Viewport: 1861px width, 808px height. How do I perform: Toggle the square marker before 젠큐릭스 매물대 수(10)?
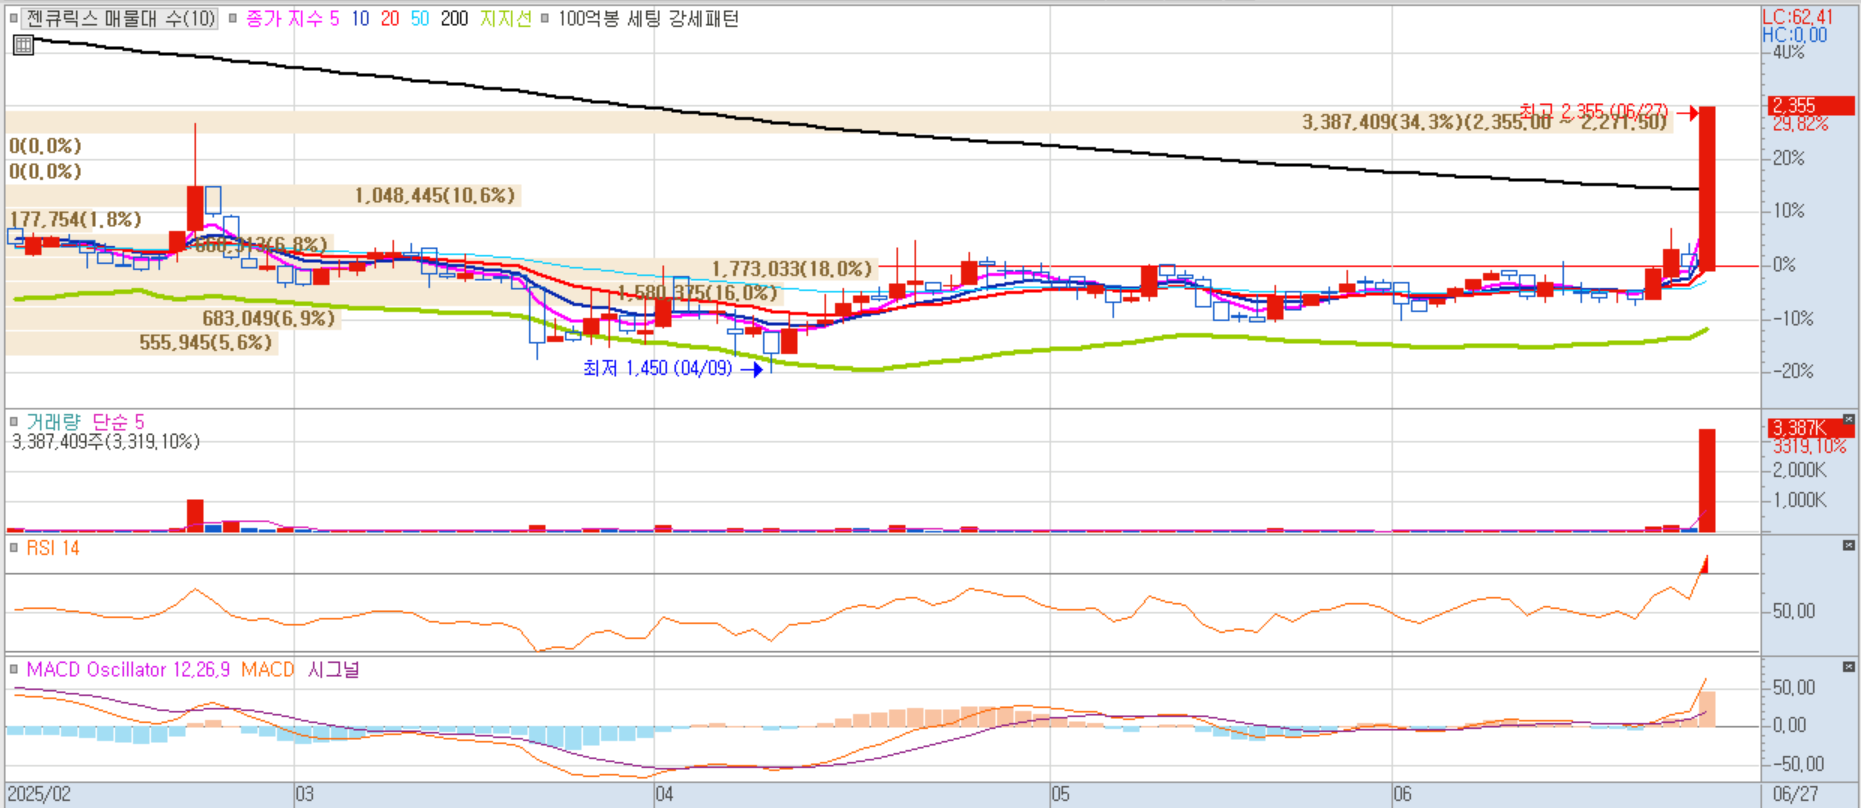click(13, 19)
